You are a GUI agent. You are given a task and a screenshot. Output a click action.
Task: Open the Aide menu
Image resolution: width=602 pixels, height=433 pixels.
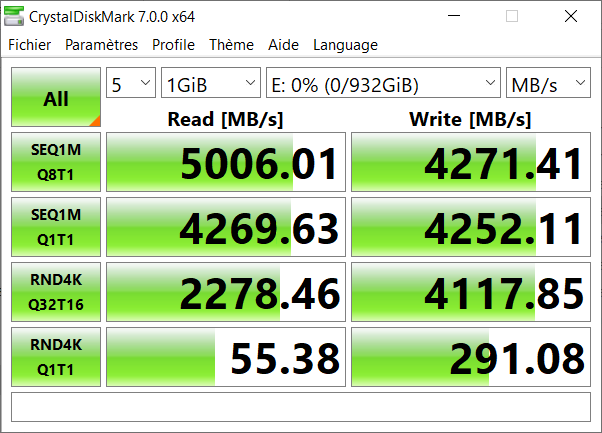(x=283, y=45)
